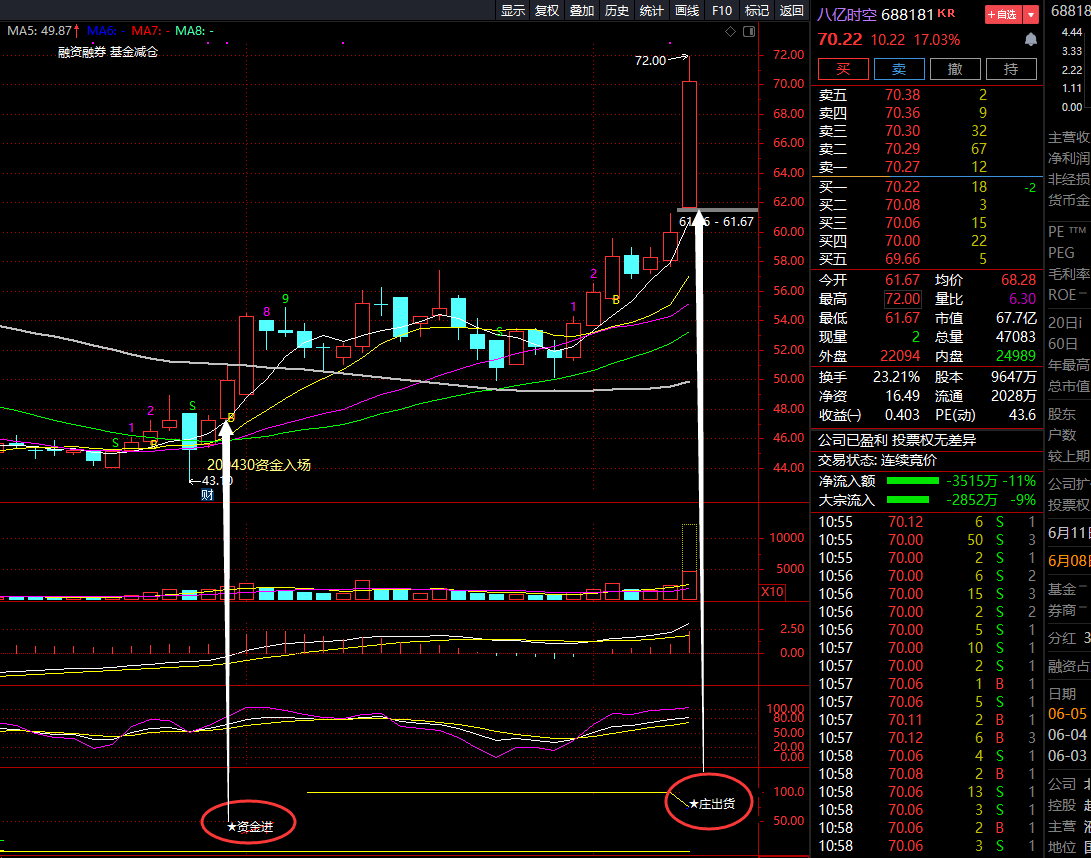Click the 06-05 date on right panel
The width and height of the screenshot is (1091, 858).
1067,714
